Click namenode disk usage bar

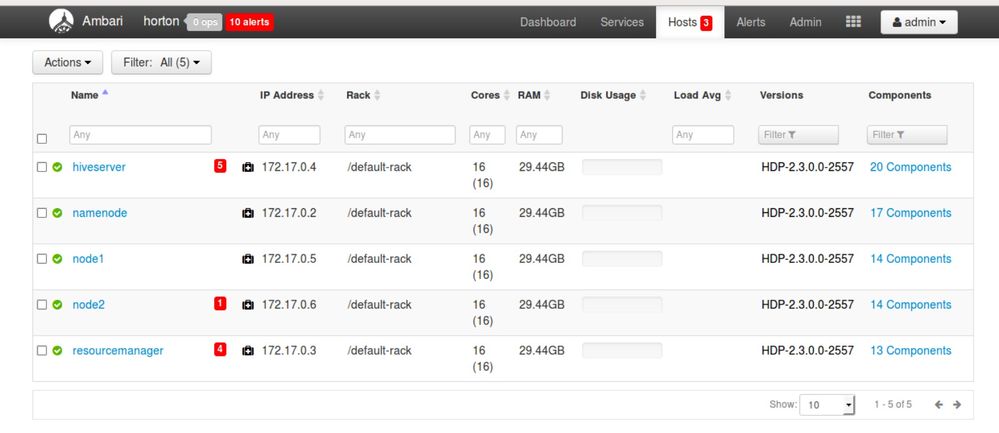click(x=622, y=213)
